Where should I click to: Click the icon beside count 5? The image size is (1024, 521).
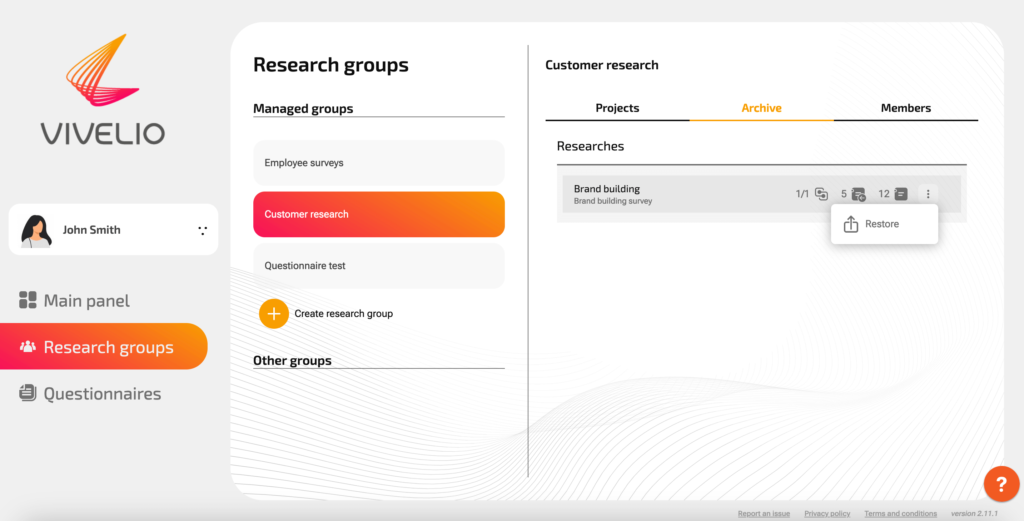(858, 194)
